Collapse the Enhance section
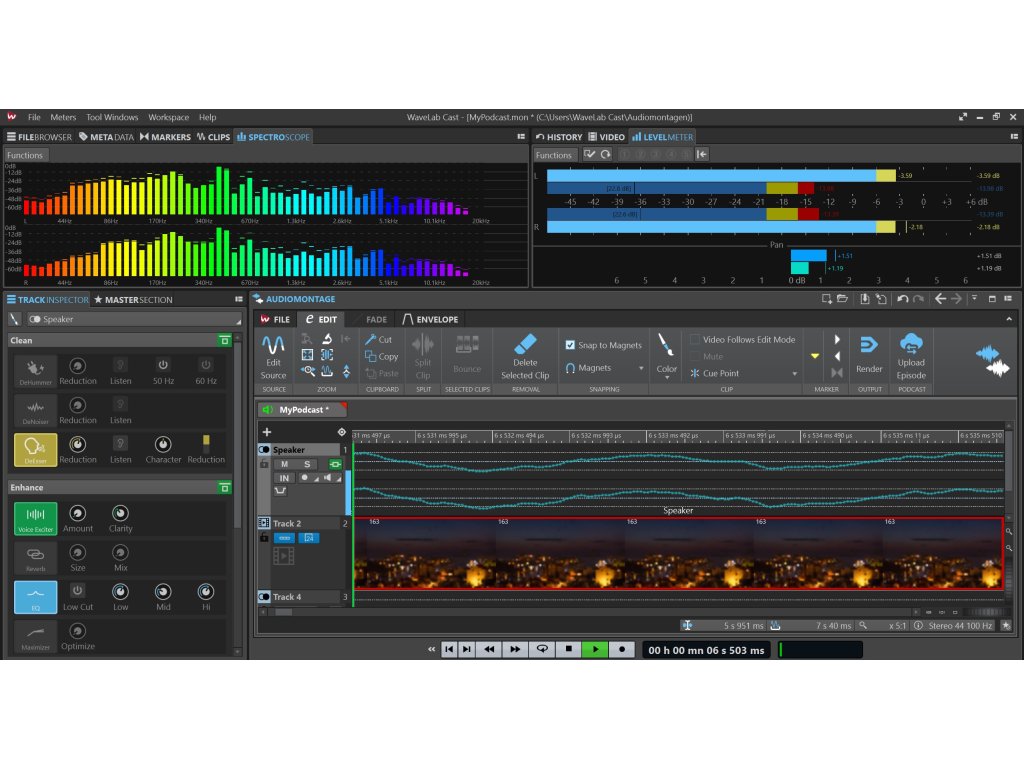The image size is (1024, 768). tap(225, 488)
